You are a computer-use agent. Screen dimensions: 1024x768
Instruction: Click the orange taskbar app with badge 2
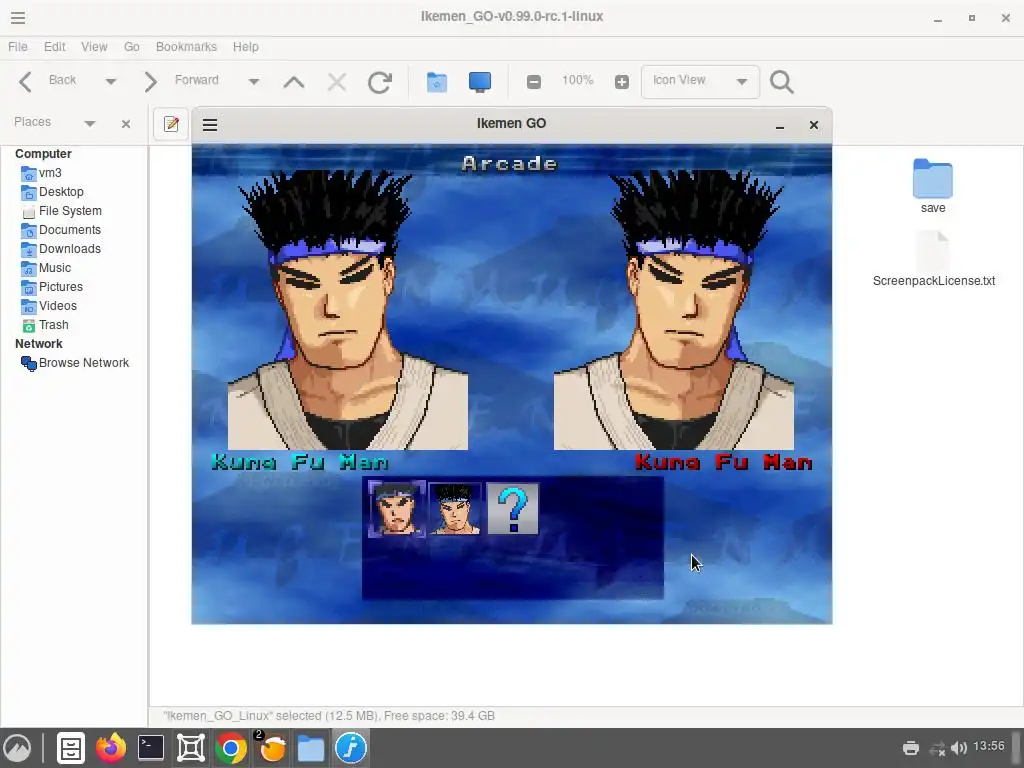coord(271,748)
